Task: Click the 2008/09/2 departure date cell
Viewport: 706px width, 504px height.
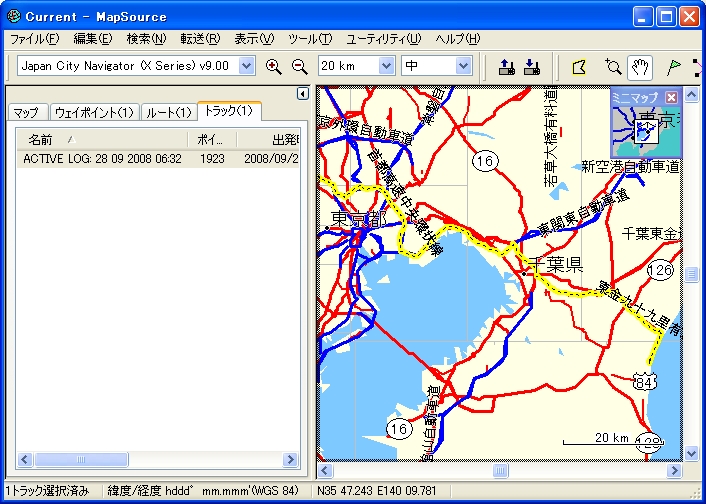Action: coord(271,159)
